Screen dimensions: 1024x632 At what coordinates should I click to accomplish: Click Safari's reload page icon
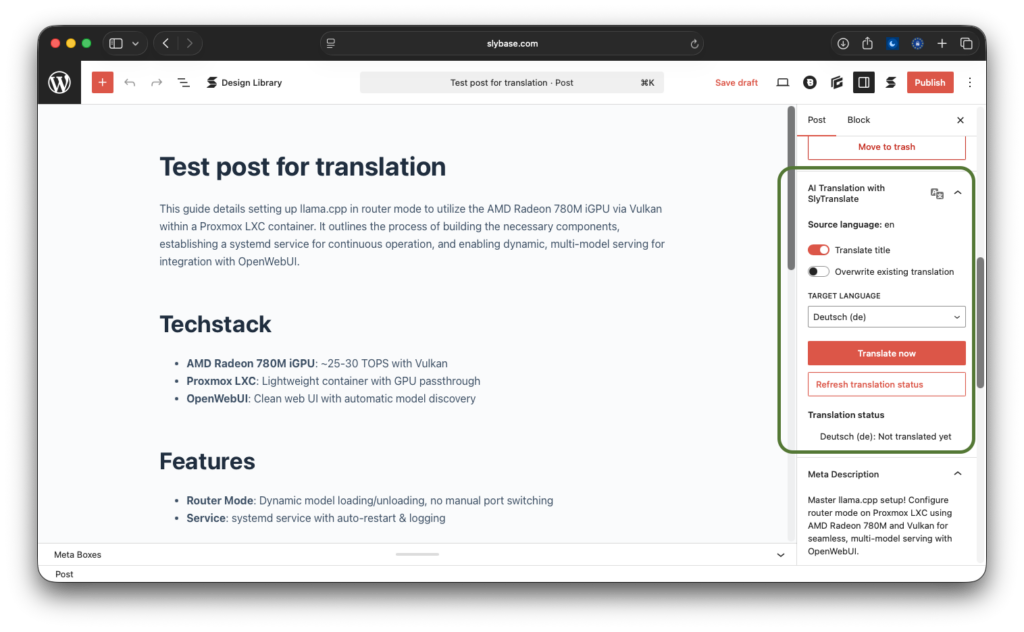pyautogui.click(x=694, y=44)
